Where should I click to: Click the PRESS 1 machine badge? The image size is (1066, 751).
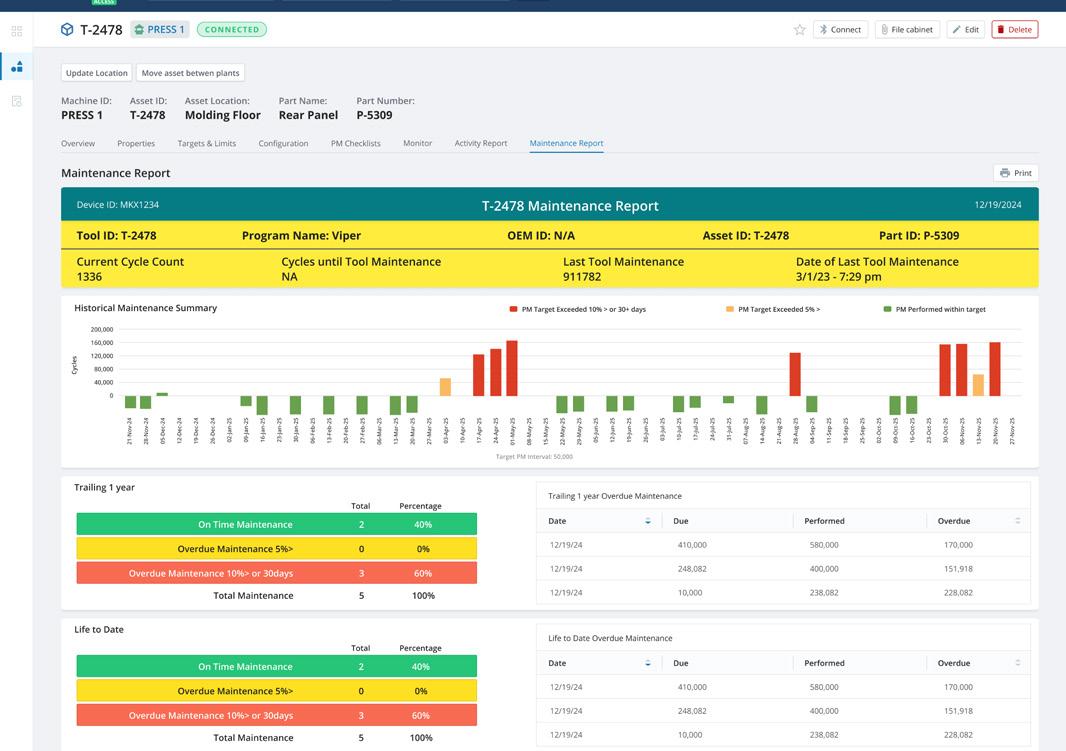160,30
